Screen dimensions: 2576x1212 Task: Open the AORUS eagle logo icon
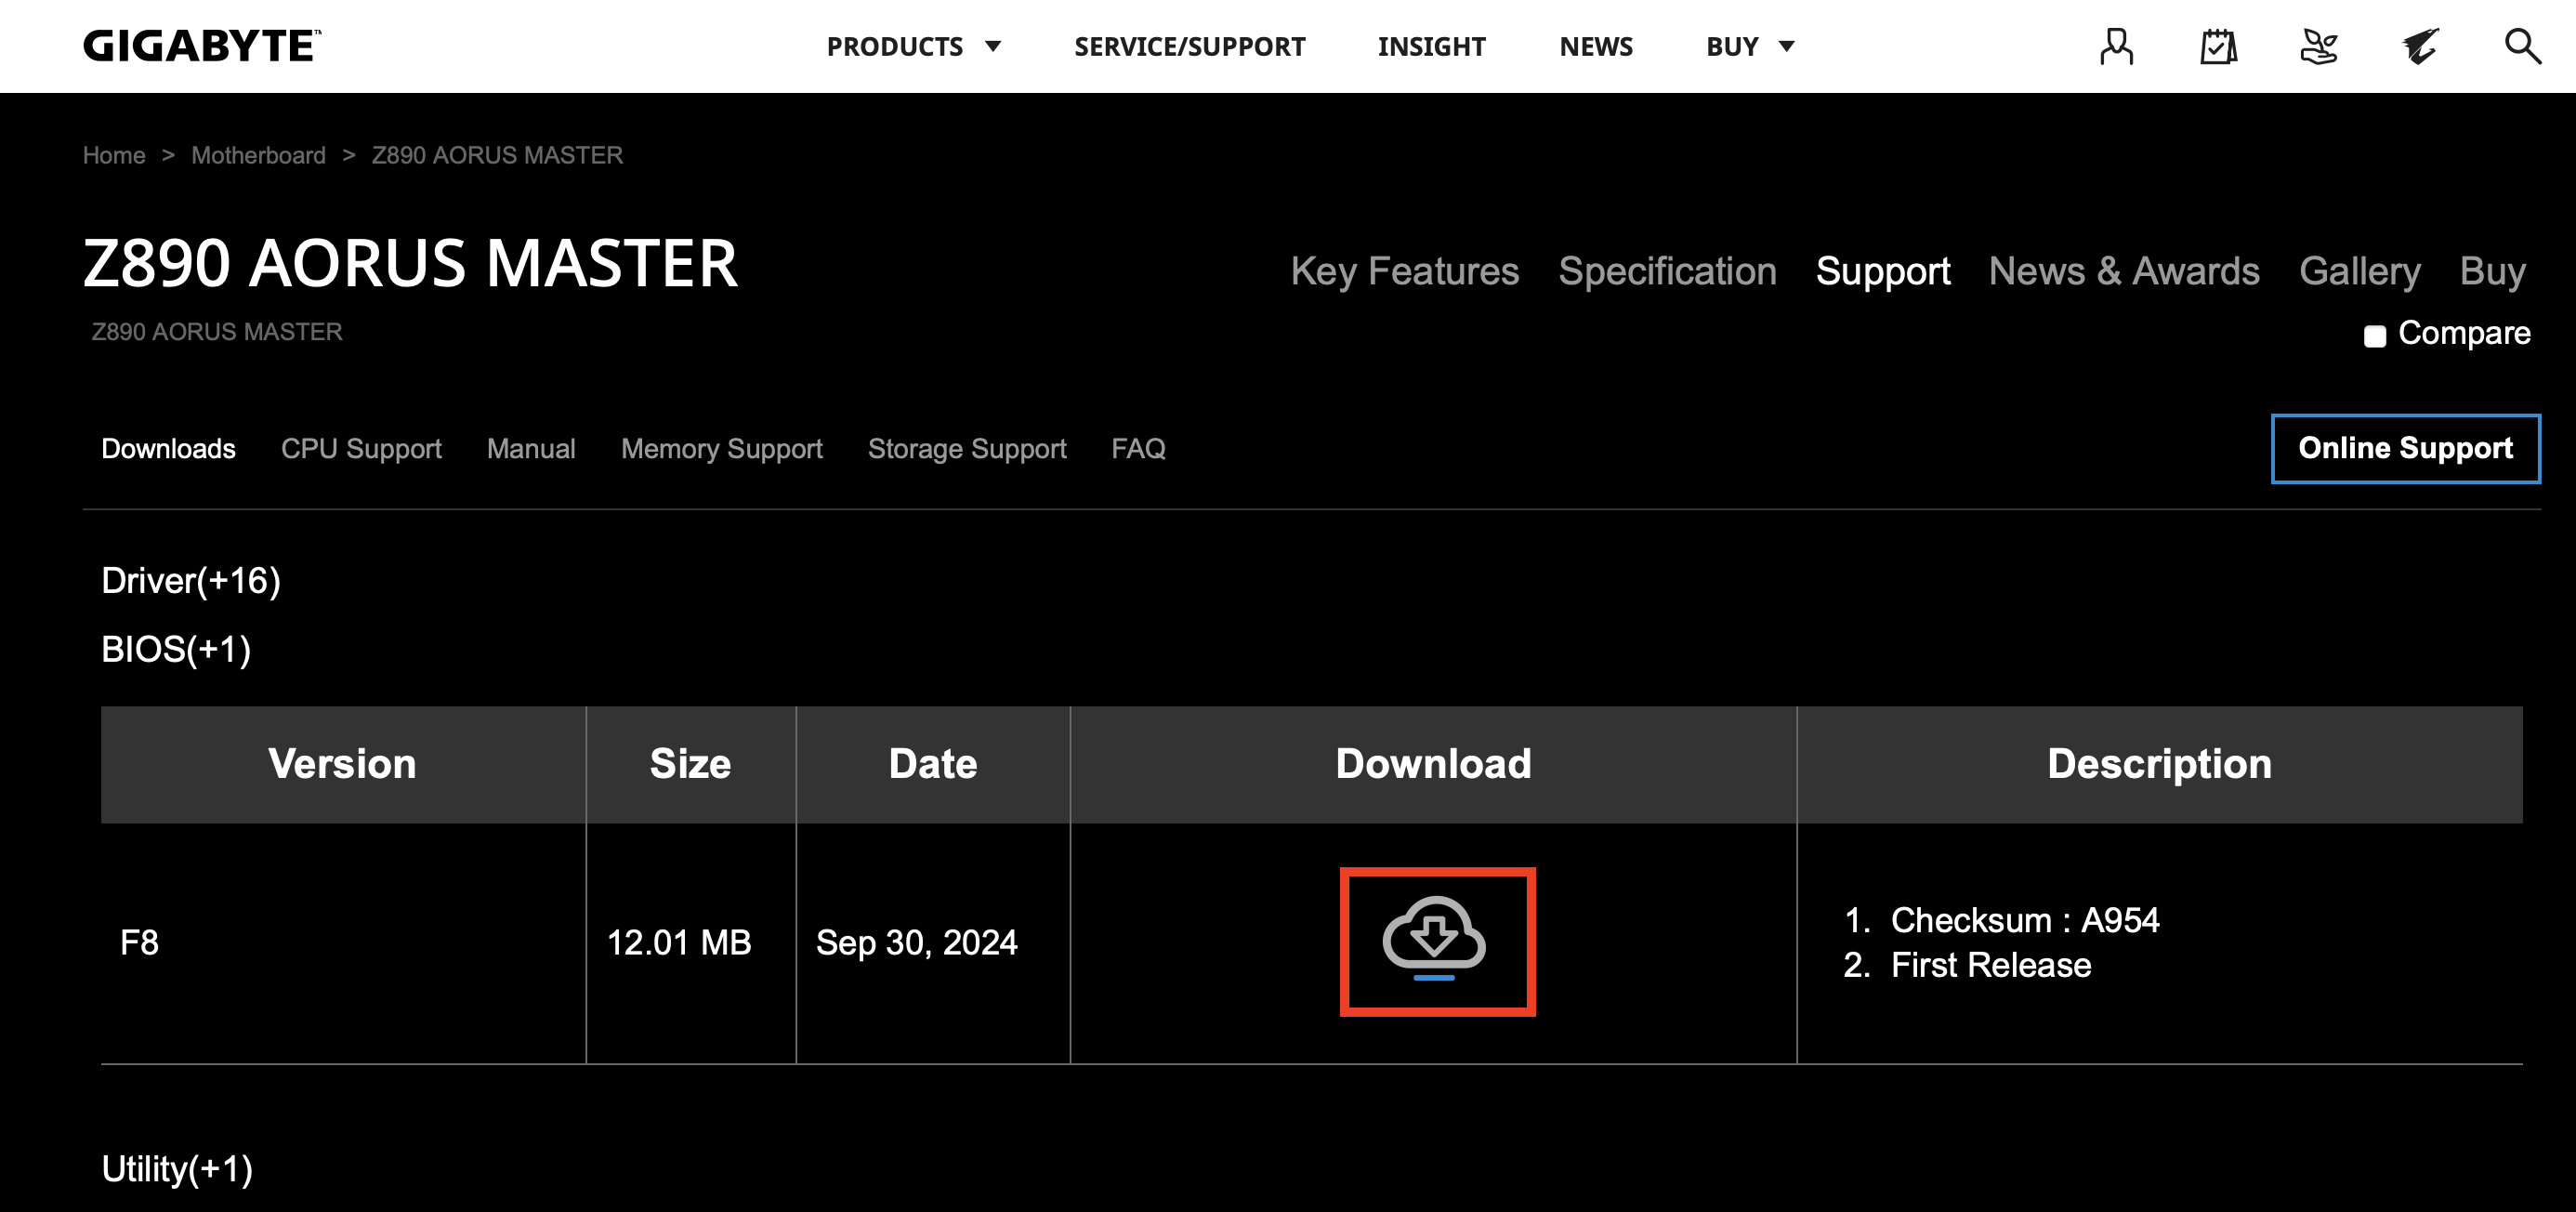[x=2422, y=45]
